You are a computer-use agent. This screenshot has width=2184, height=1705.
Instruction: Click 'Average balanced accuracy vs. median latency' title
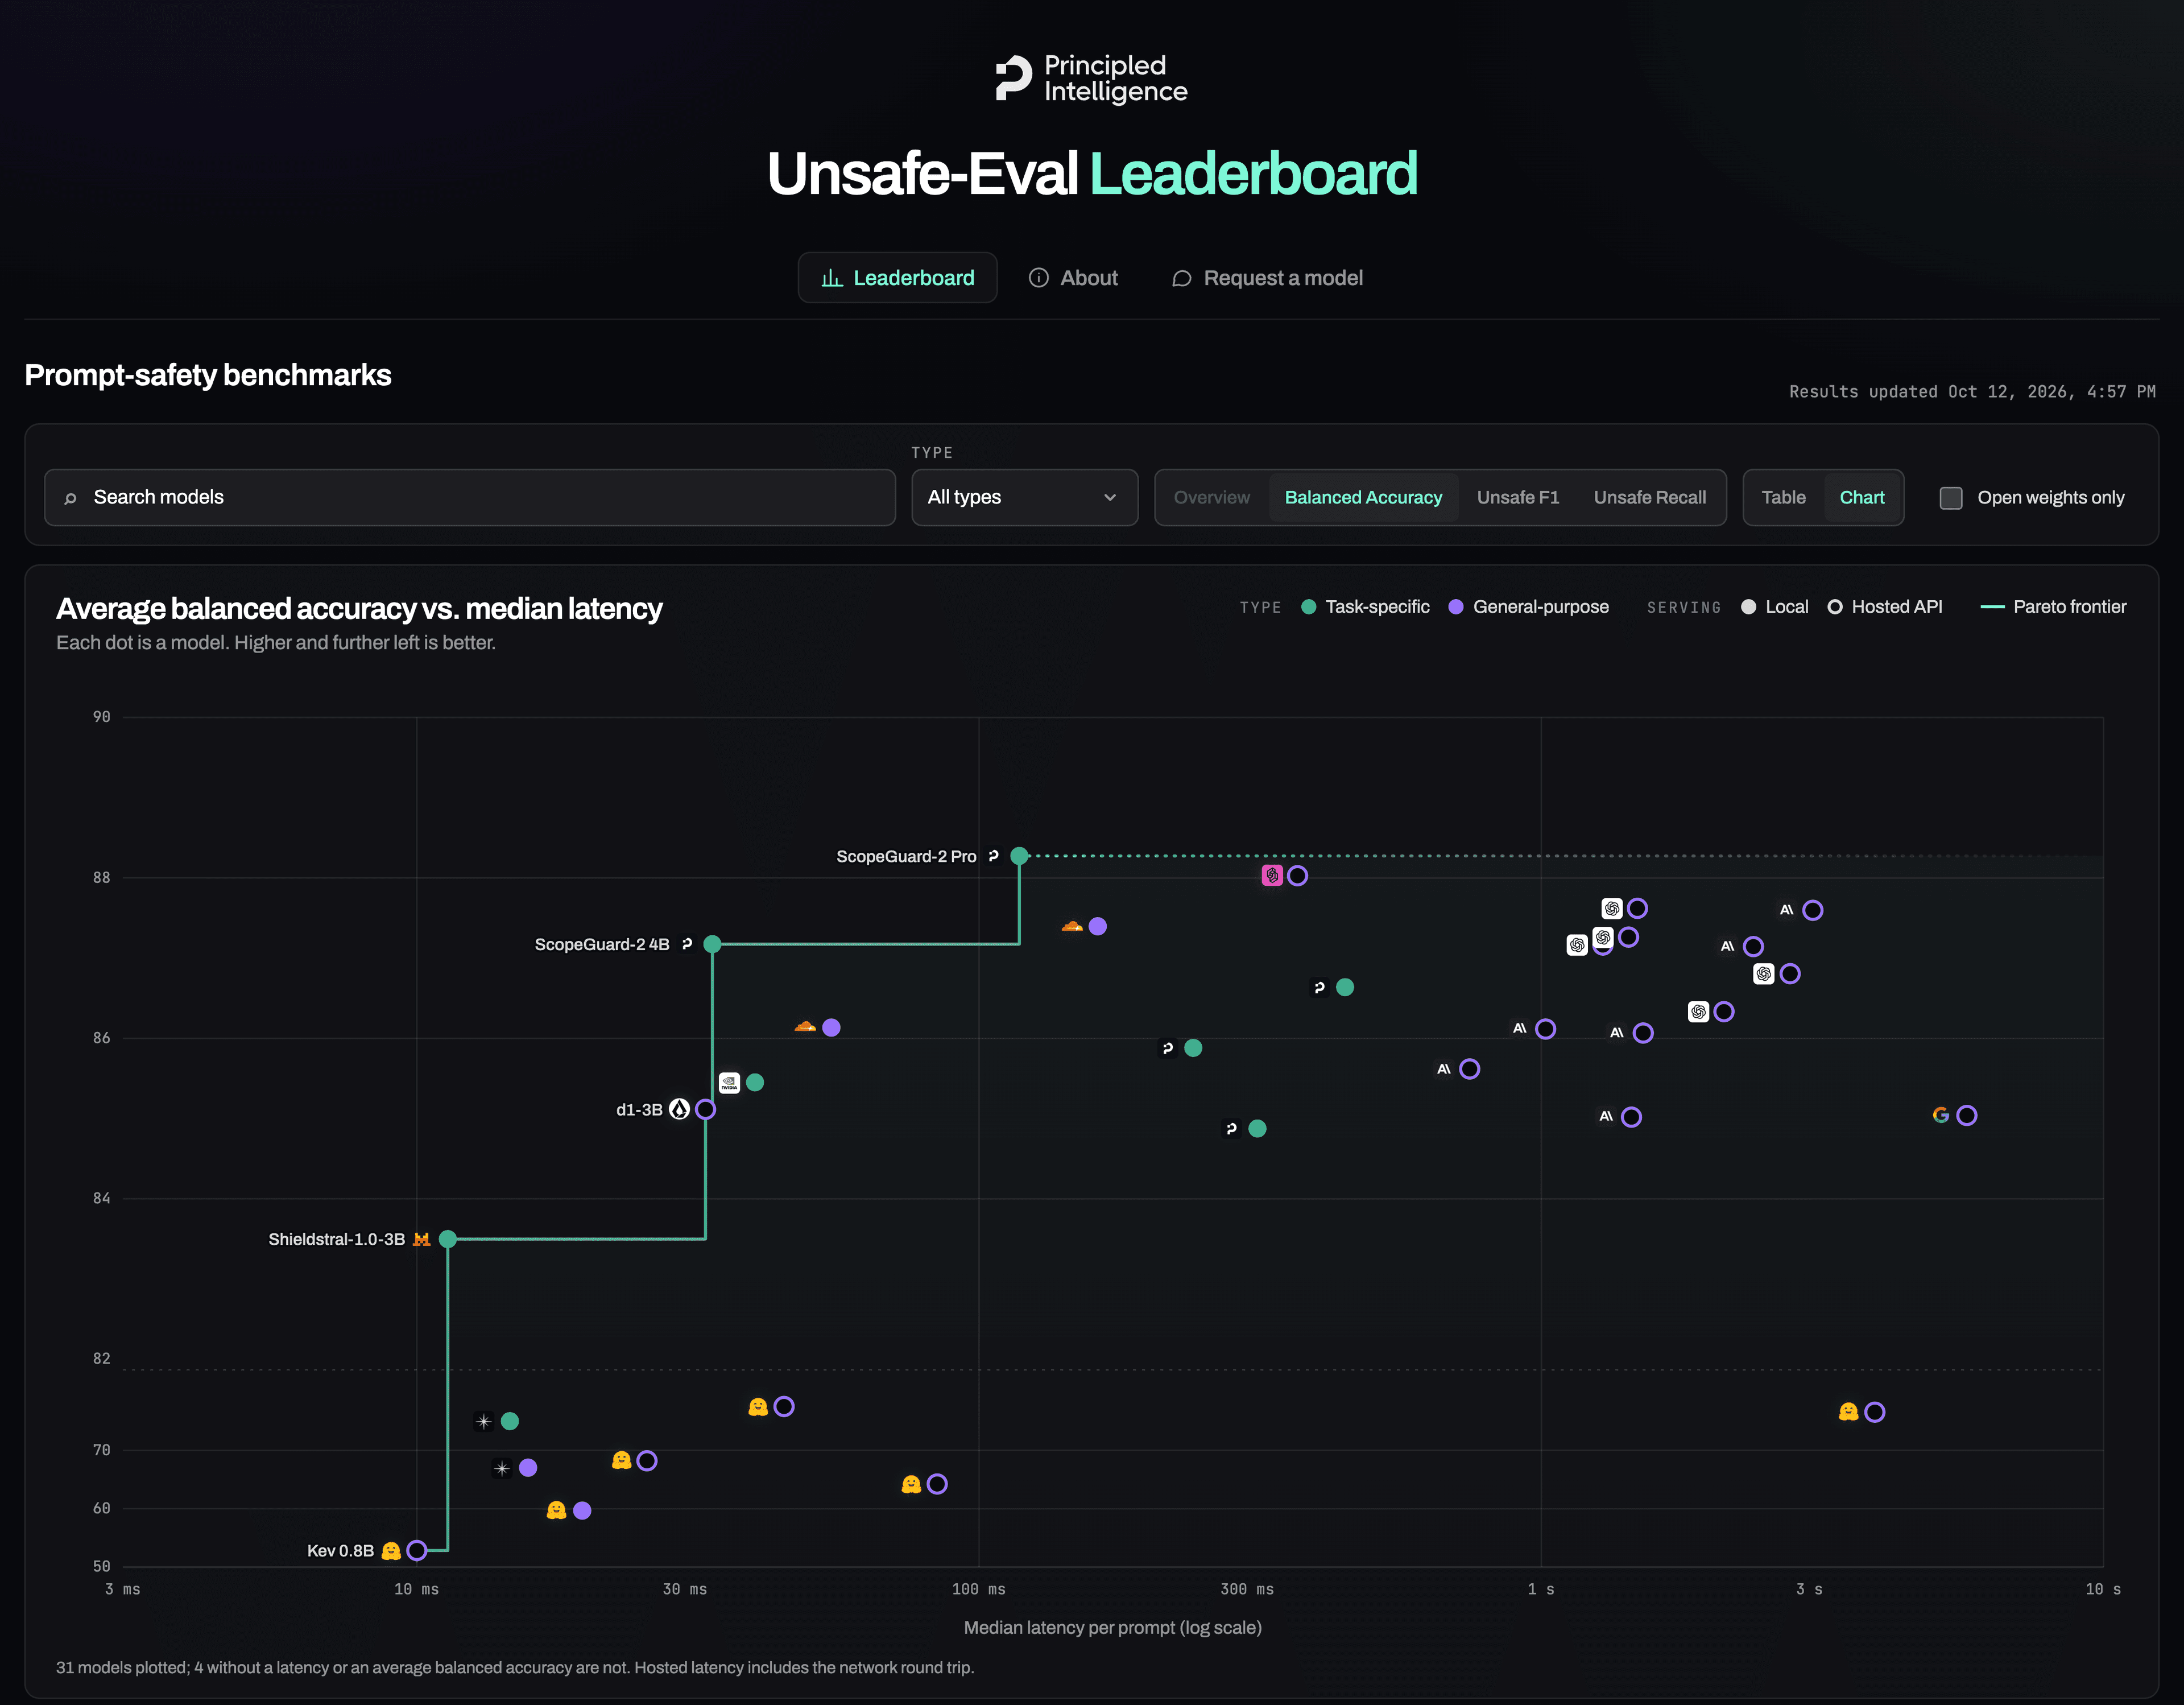[359, 609]
